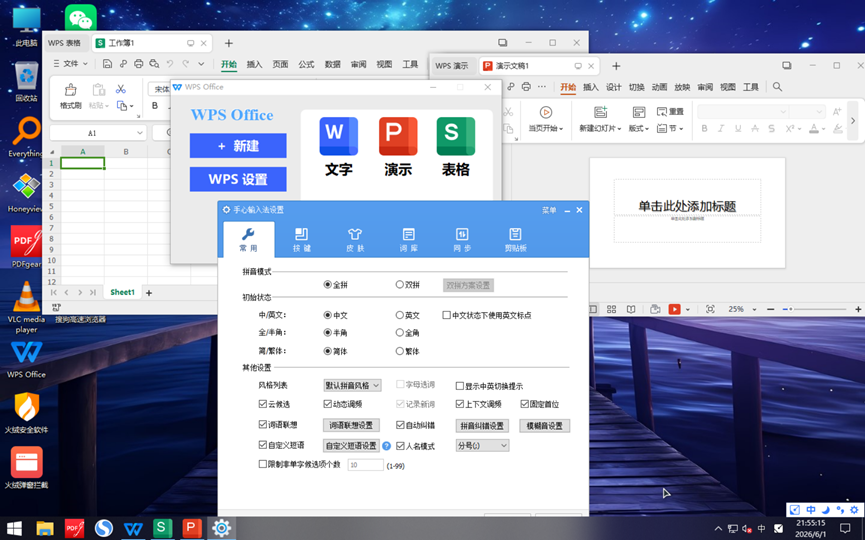Expand quick access toolbar arrow in WPS 表格
Viewport: 865px width, 540px height.
point(201,64)
